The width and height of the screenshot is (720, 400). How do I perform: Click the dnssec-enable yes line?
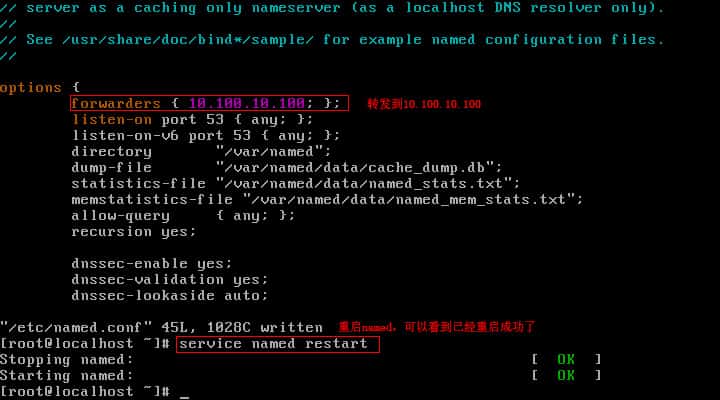(152, 264)
